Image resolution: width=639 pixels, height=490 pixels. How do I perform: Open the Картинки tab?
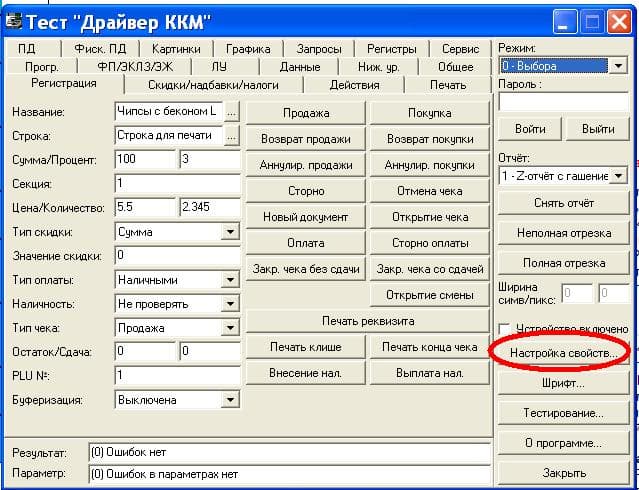pos(176,49)
